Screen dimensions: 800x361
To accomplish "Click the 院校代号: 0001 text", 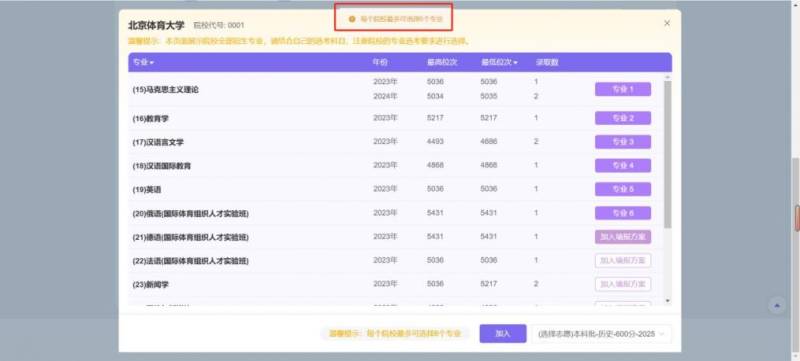I will coord(218,25).
